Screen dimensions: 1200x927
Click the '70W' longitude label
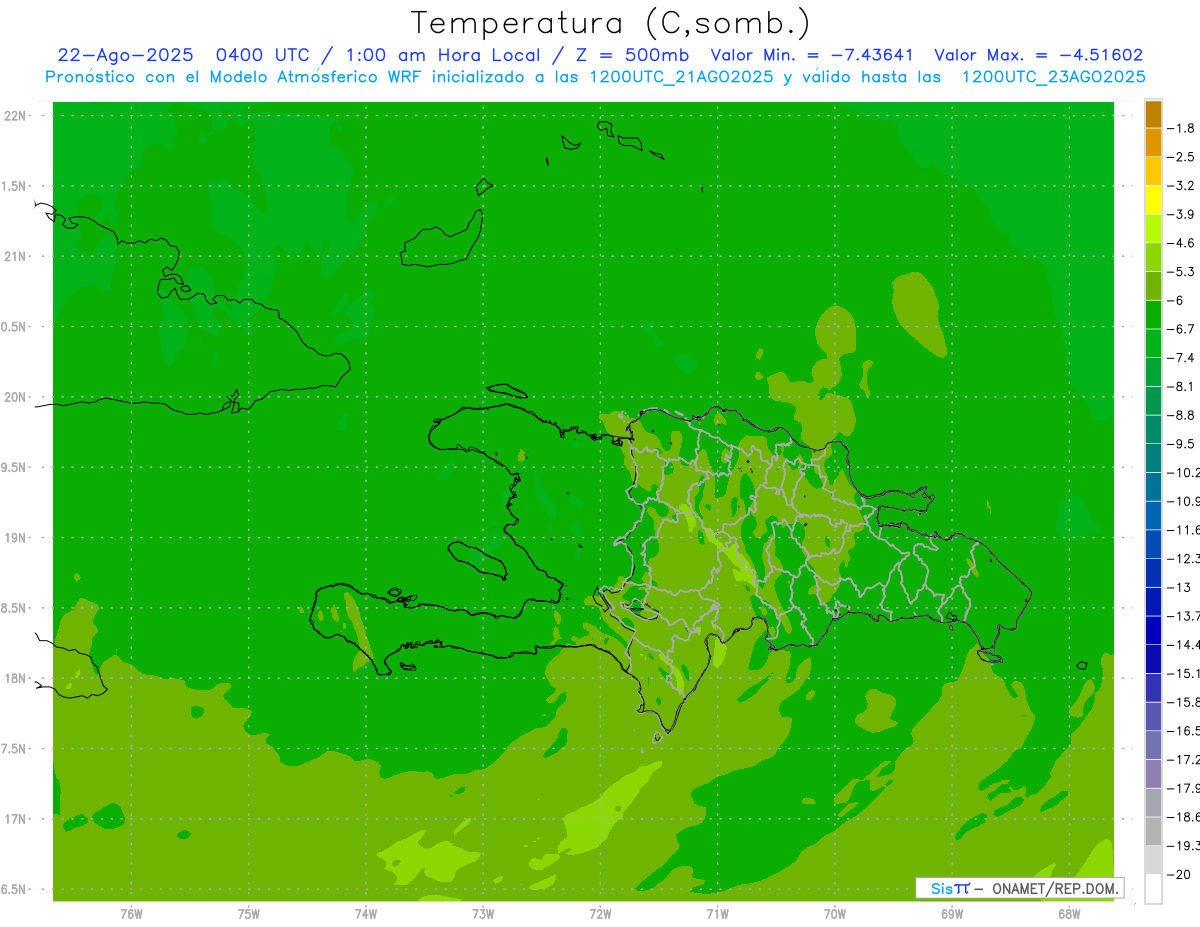tap(834, 913)
